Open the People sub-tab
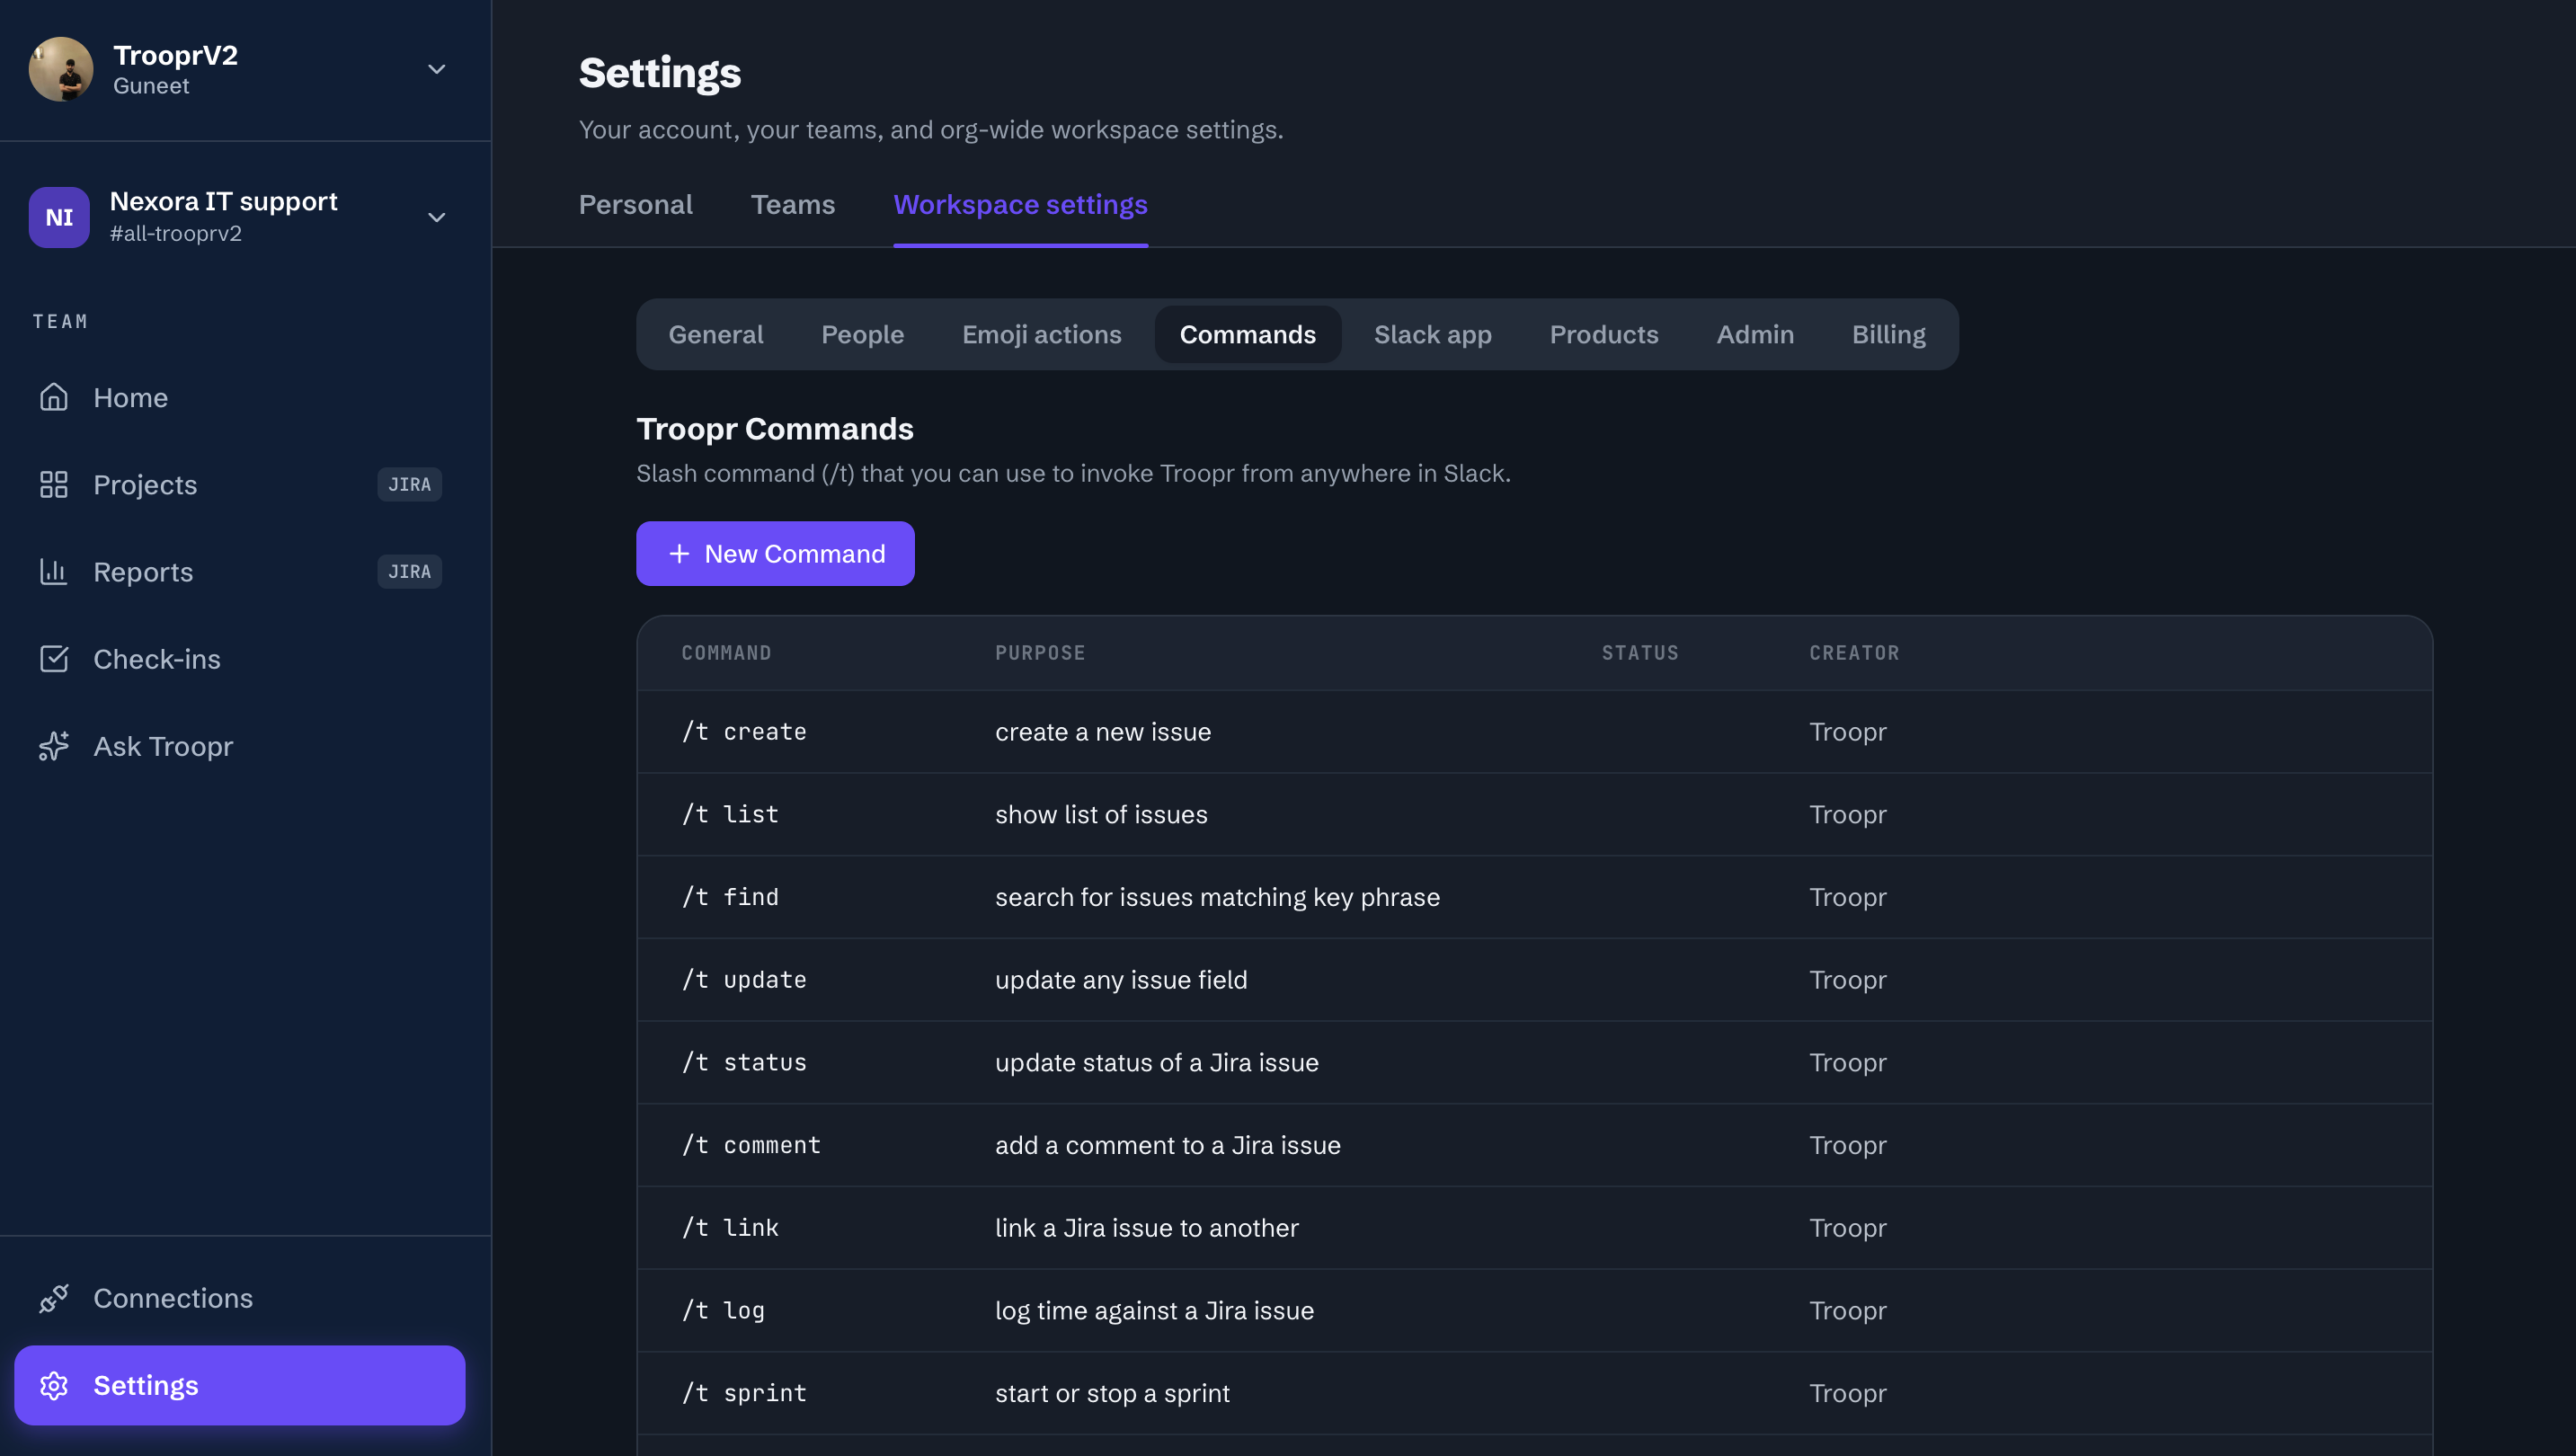The image size is (2576, 1456). tap(862, 334)
